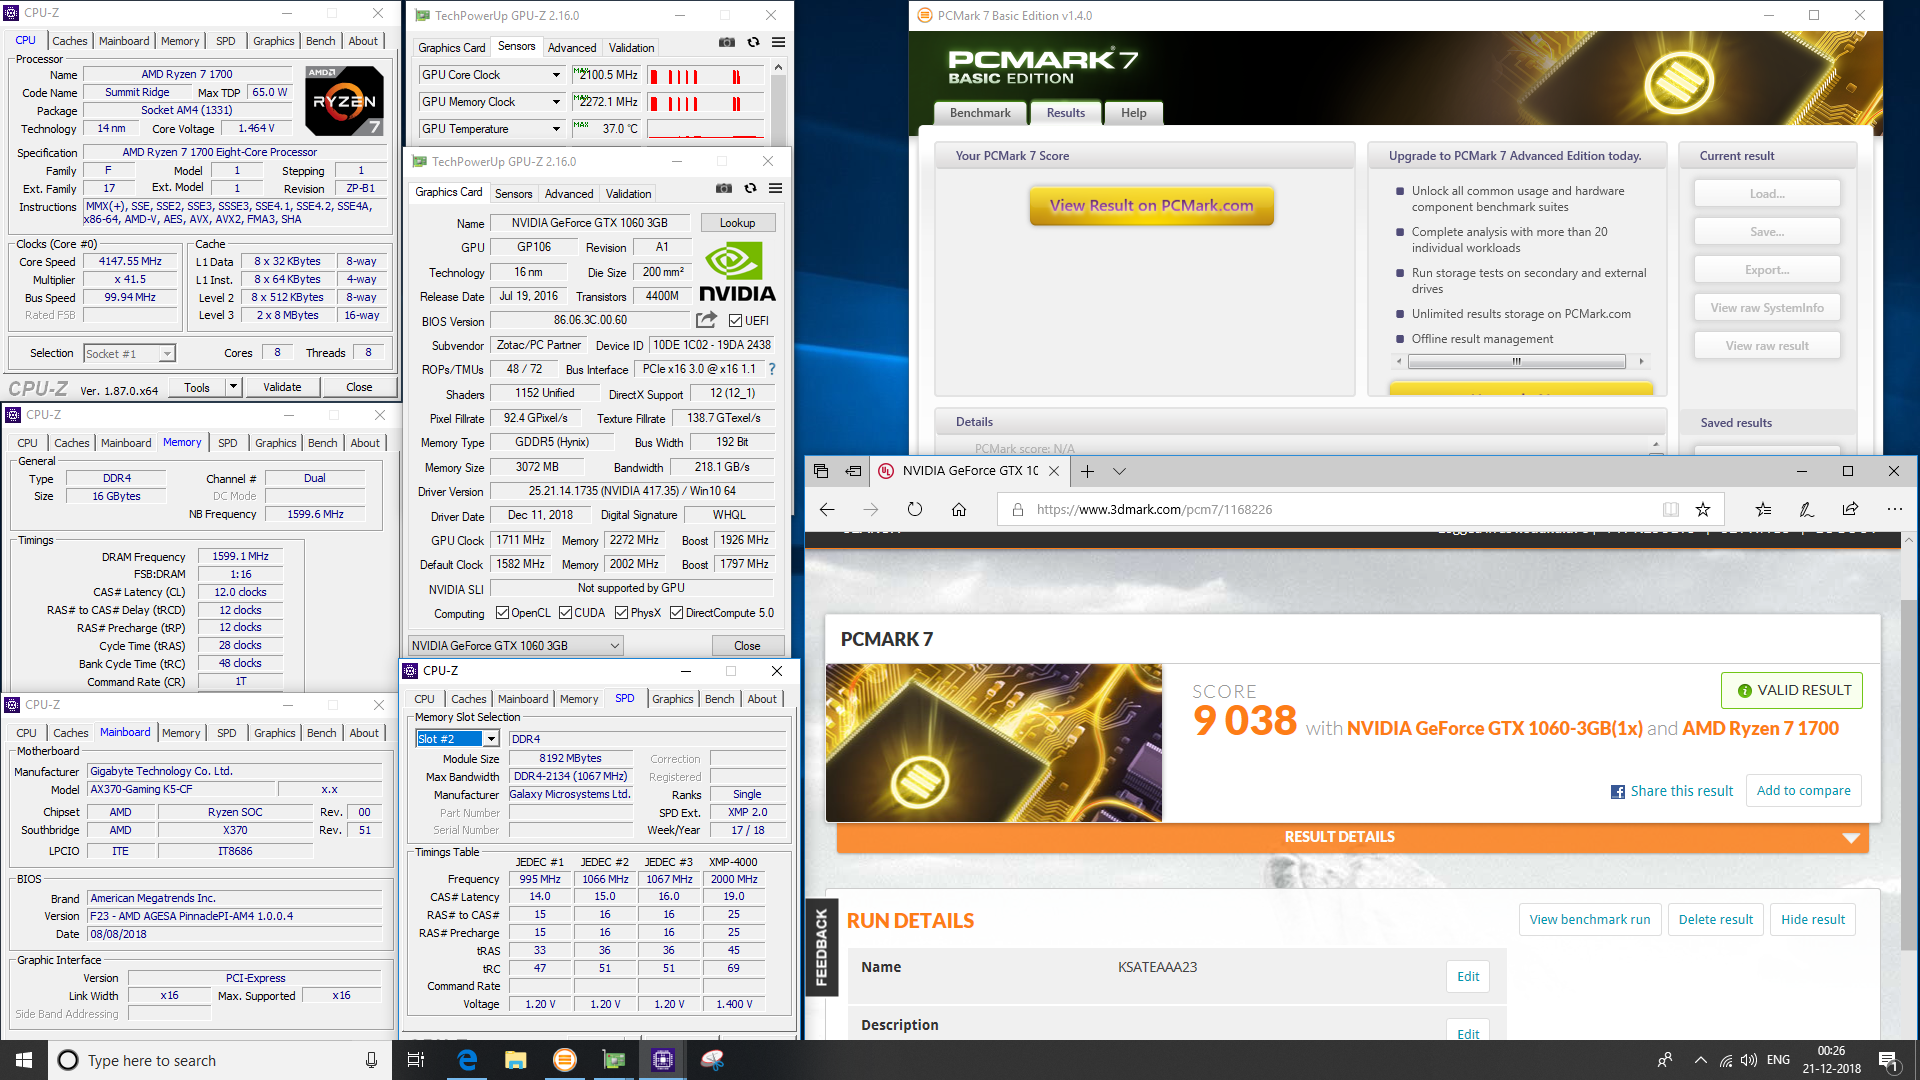Click refresh icon in GPU-Z Sensors window
Viewport: 1920px width, 1080px height.
point(753,42)
